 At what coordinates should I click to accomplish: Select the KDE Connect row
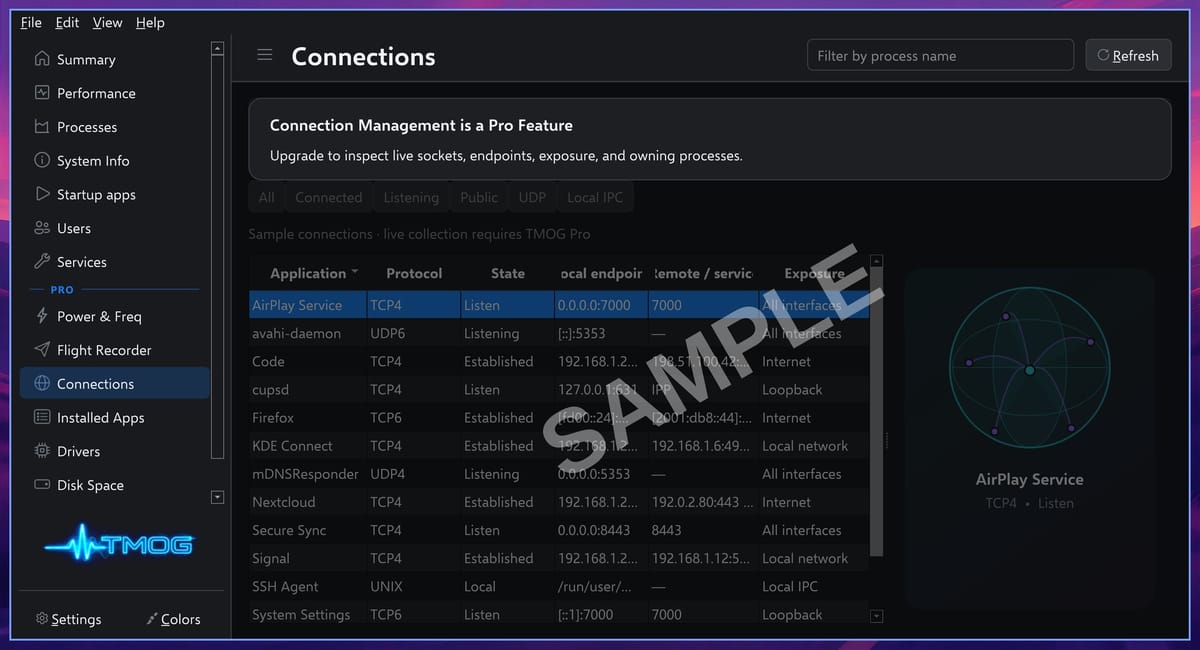click(559, 445)
